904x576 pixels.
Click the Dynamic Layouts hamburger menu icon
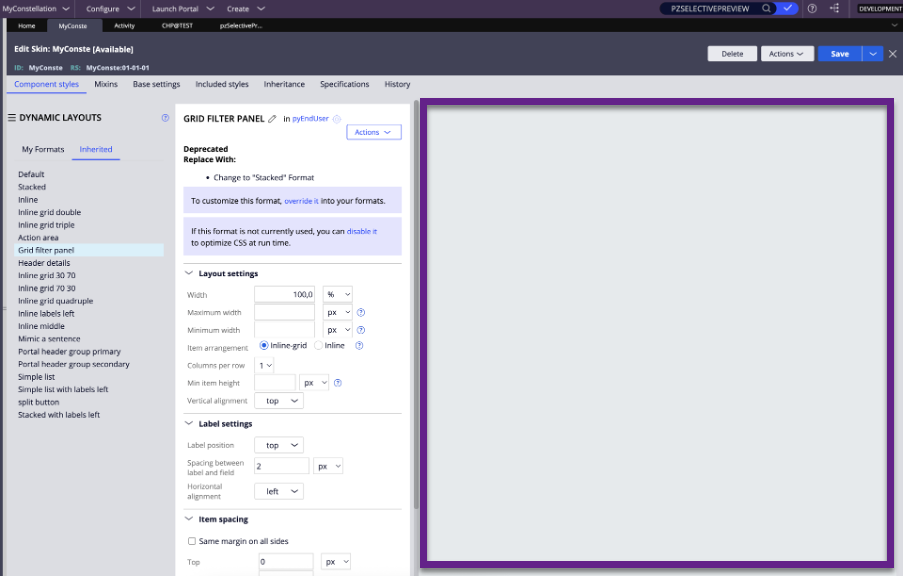(x=12, y=118)
